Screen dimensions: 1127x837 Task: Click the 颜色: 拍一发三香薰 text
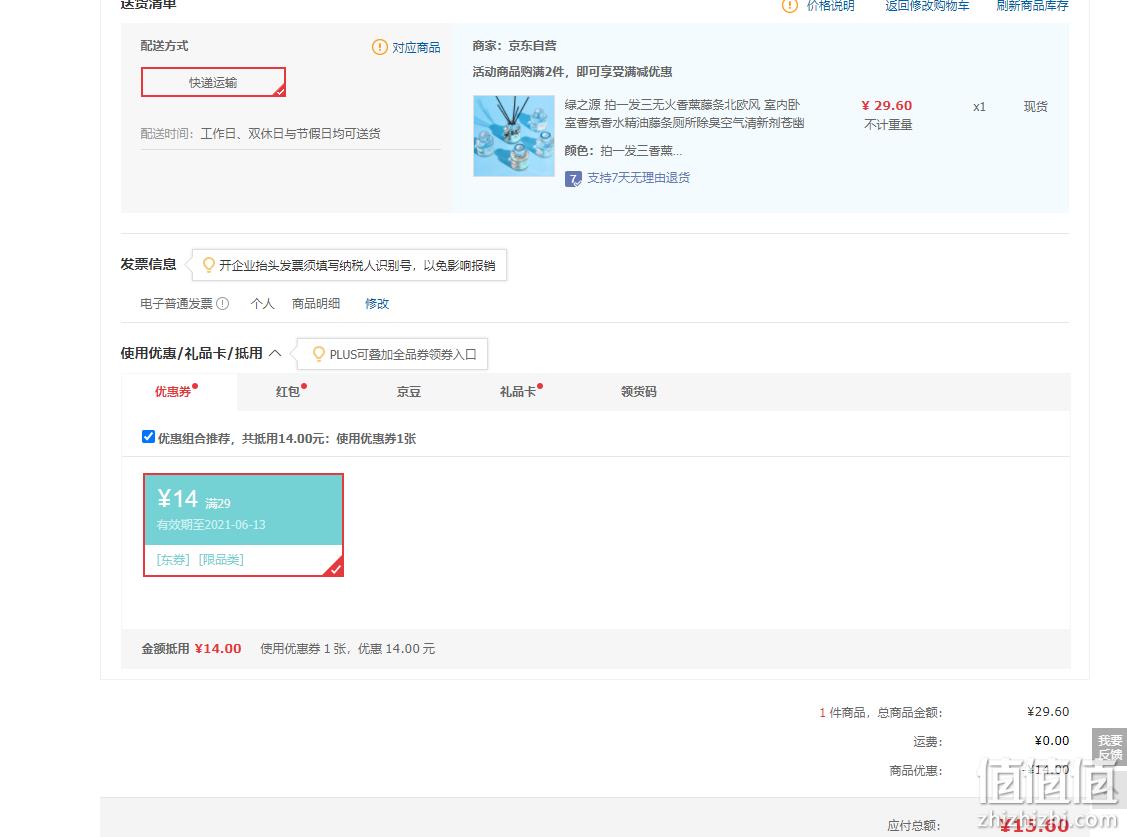623,150
